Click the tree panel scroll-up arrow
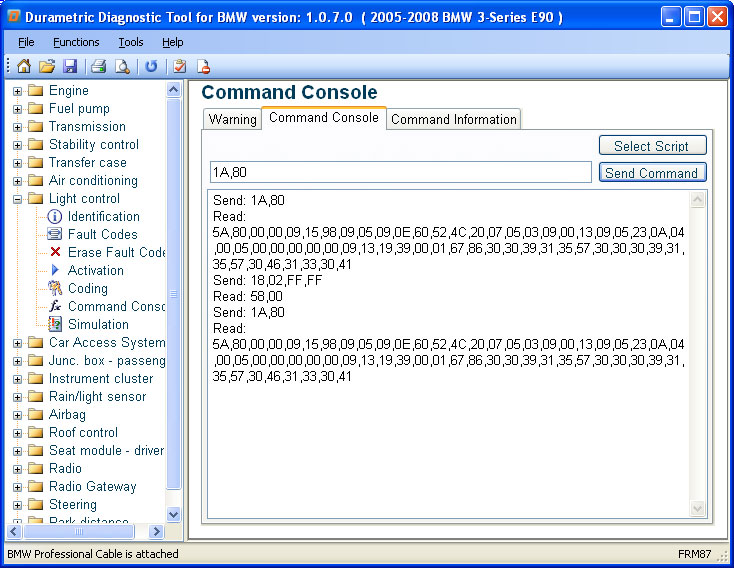Image resolution: width=734 pixels, height=568 pixels. pos(174,89)
